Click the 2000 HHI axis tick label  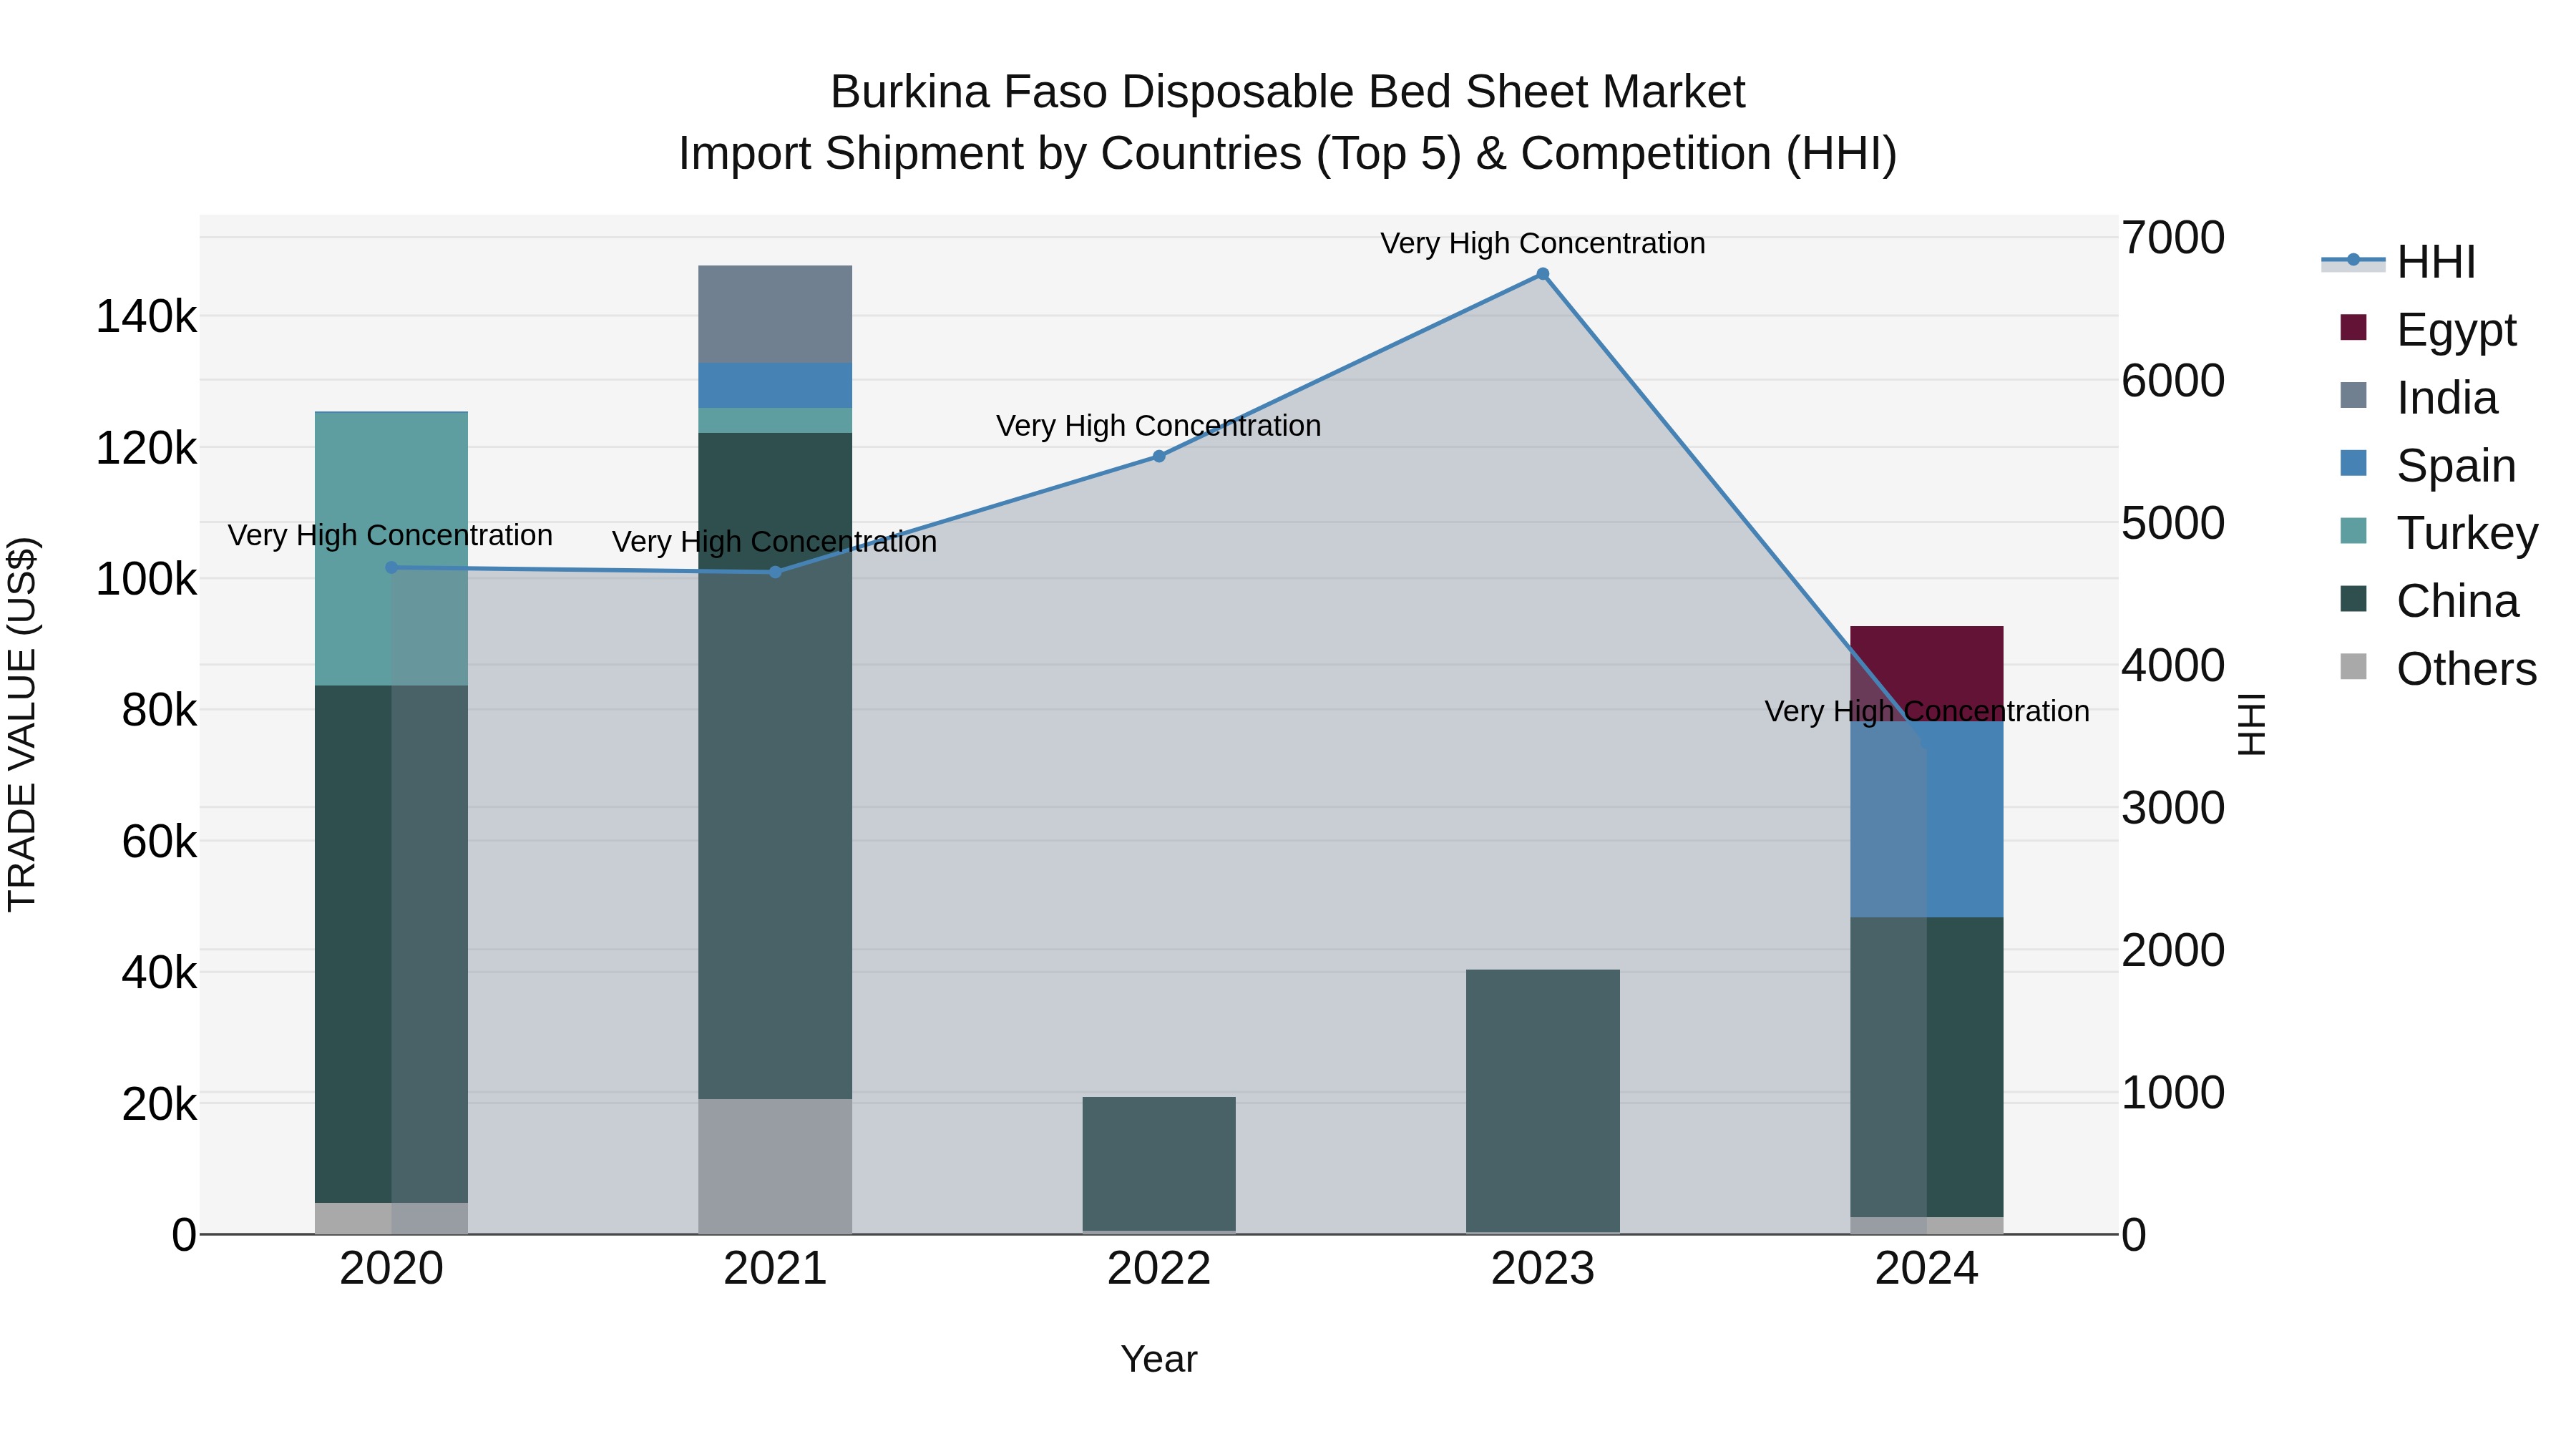(x=2174, y=950)
